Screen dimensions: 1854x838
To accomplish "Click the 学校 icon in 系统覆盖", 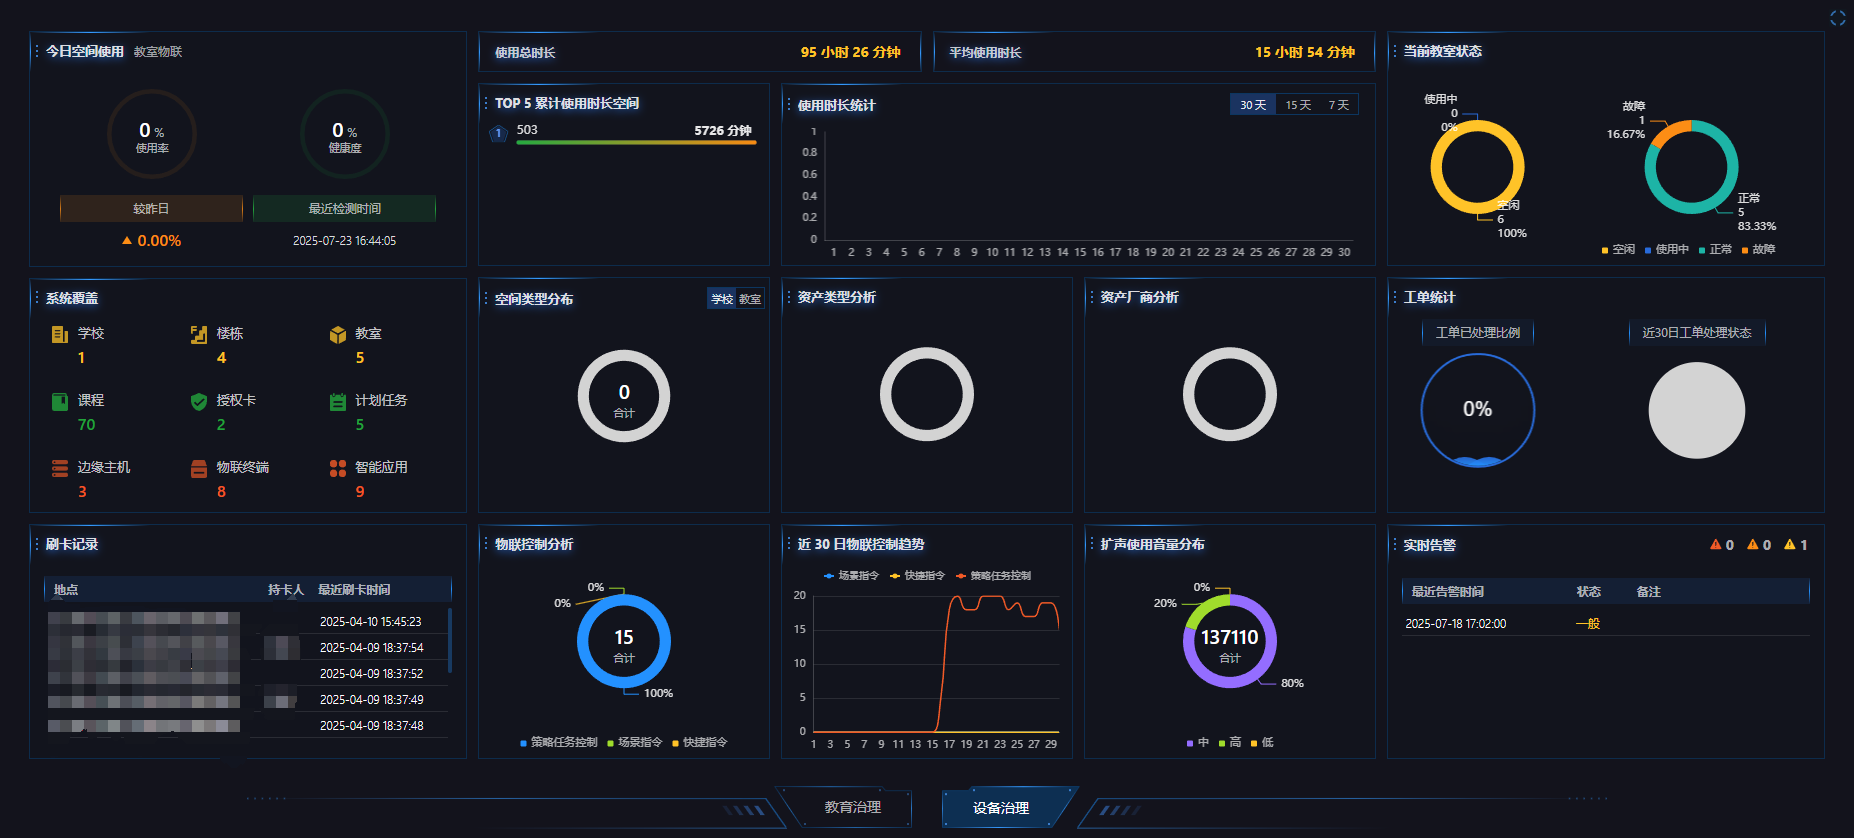I will (60, 334).
